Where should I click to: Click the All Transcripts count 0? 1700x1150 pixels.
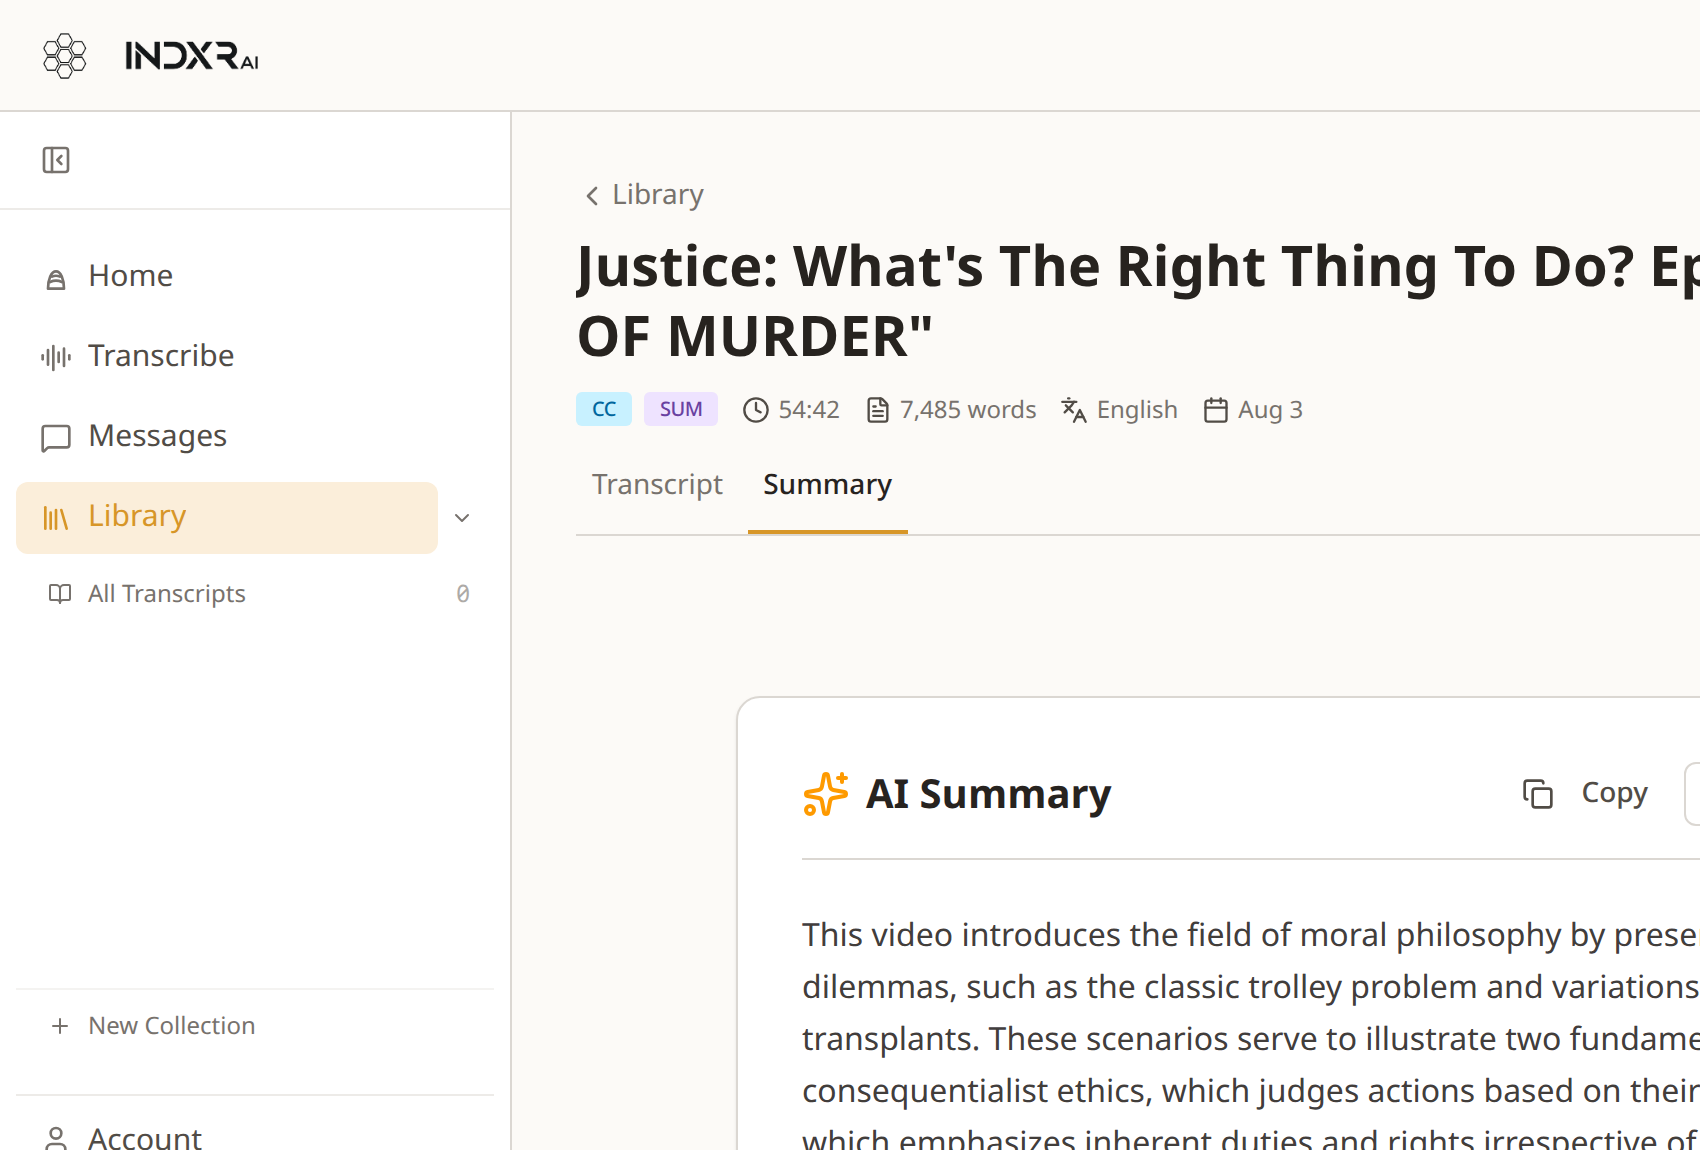463,594
